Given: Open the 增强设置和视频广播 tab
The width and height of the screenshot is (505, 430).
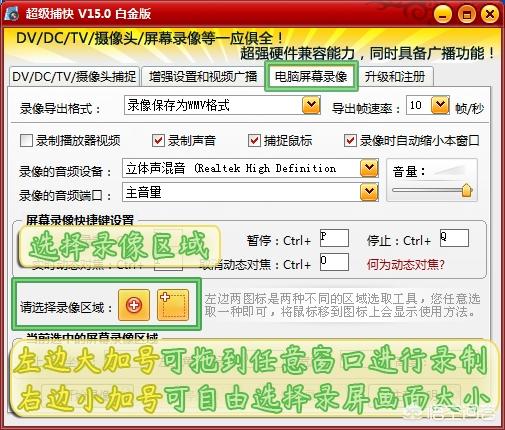Looking at the screenshot, I should coord(203,77).
